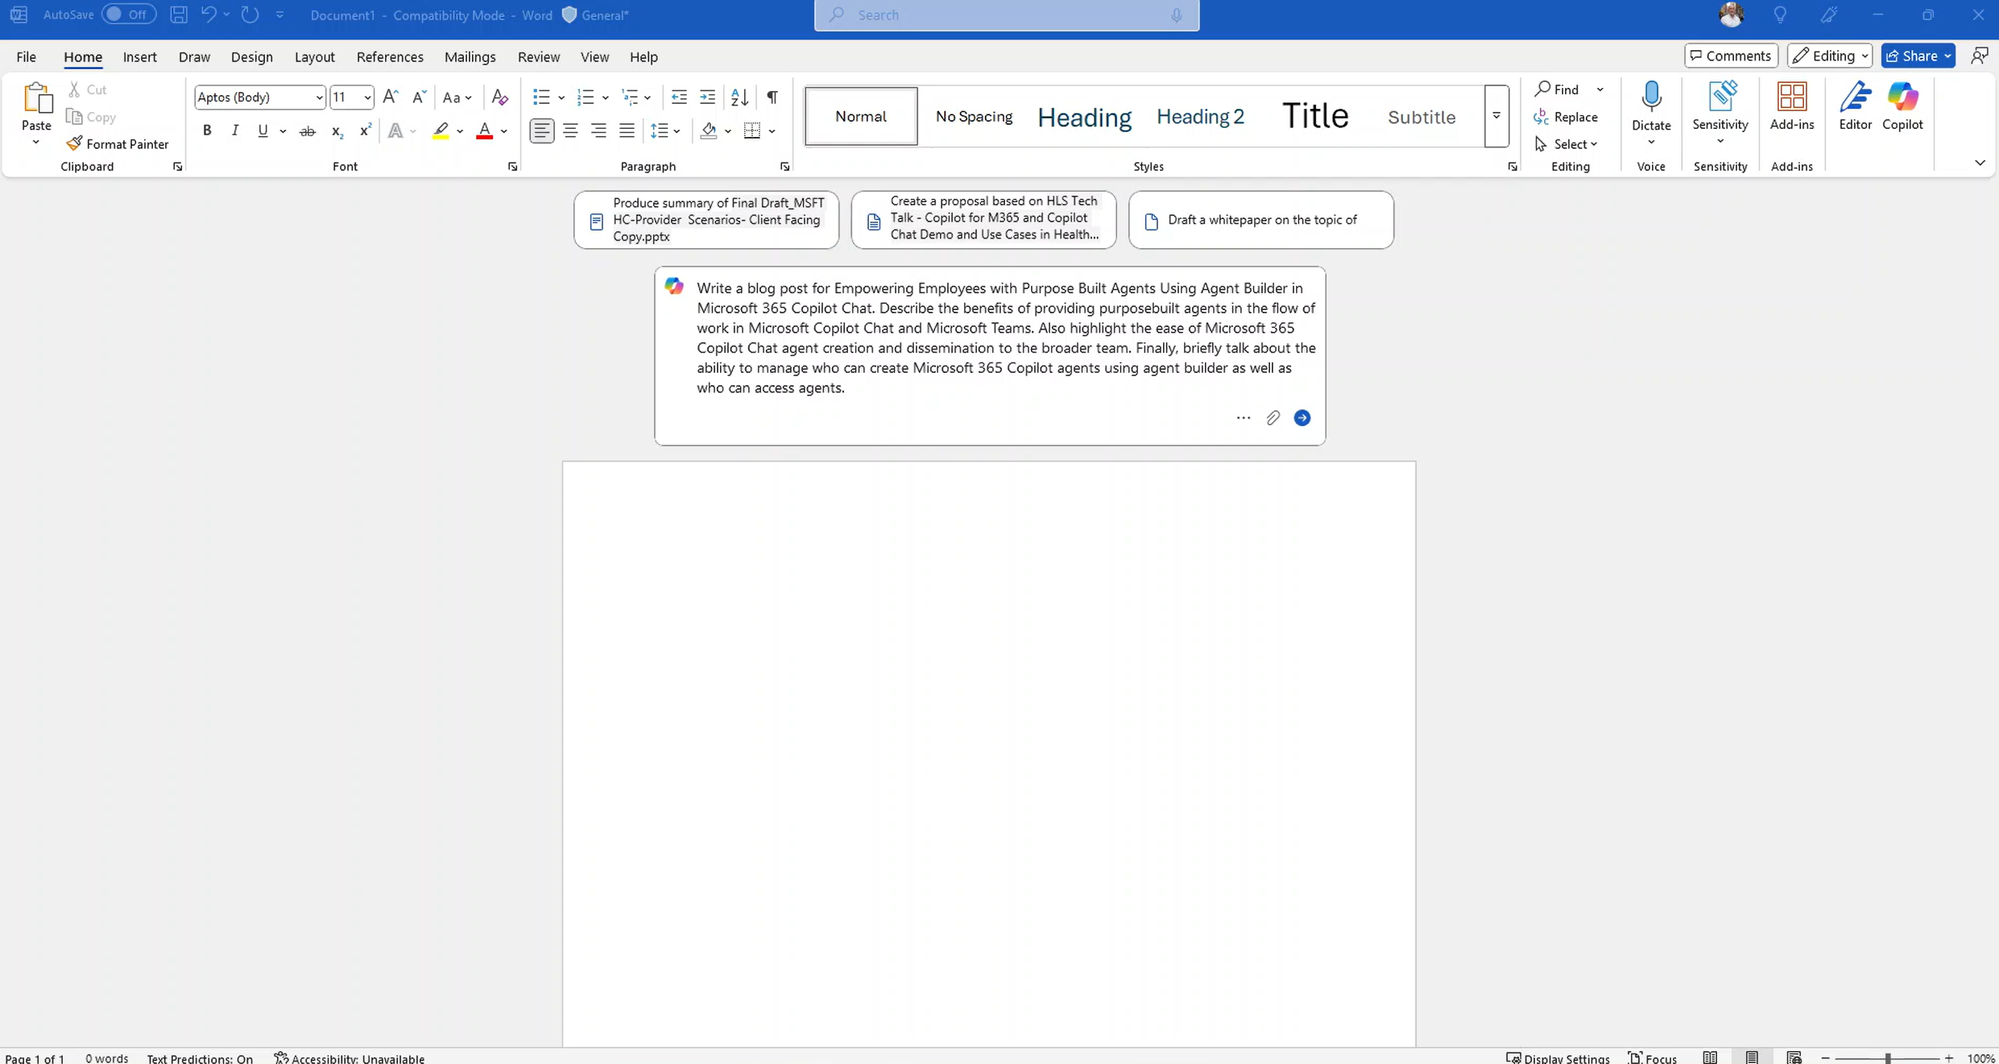Toggle AutoSave switch
Image resolution: width=1999 pixels, height=1064 pixels.
point(128,15)
